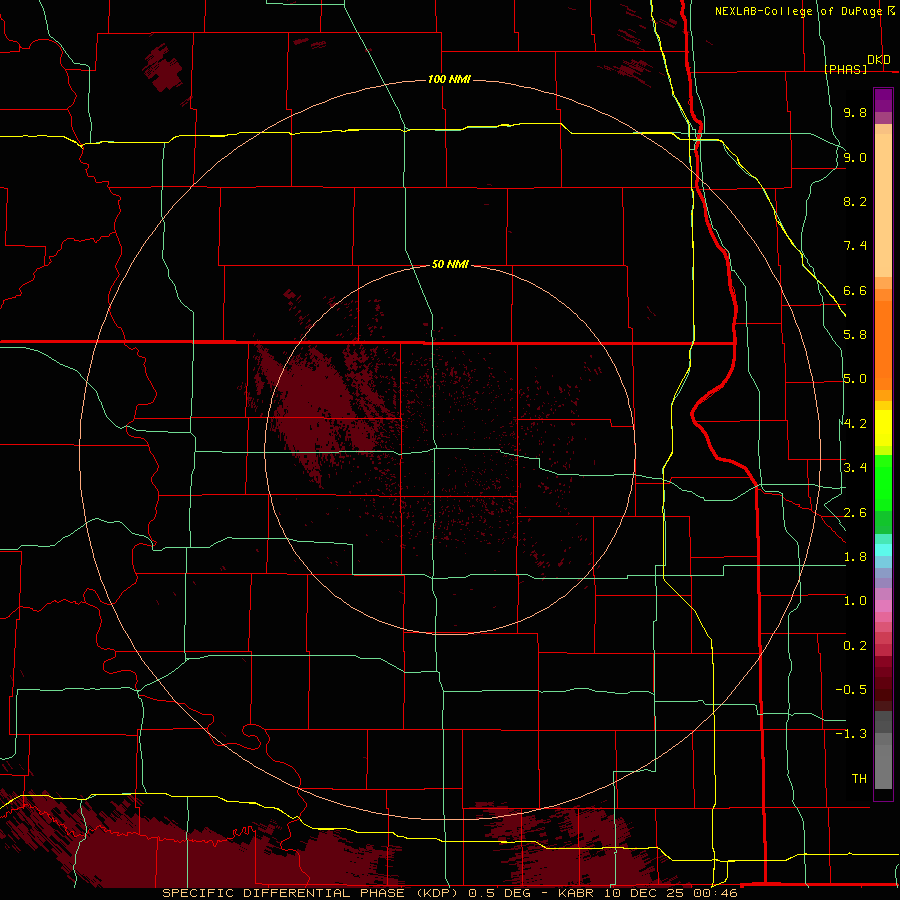The width and height of the screenshot is (900, 900).
Task: Click the NEXLAB-College of DuPage watermark text
Action: (799, 11)
